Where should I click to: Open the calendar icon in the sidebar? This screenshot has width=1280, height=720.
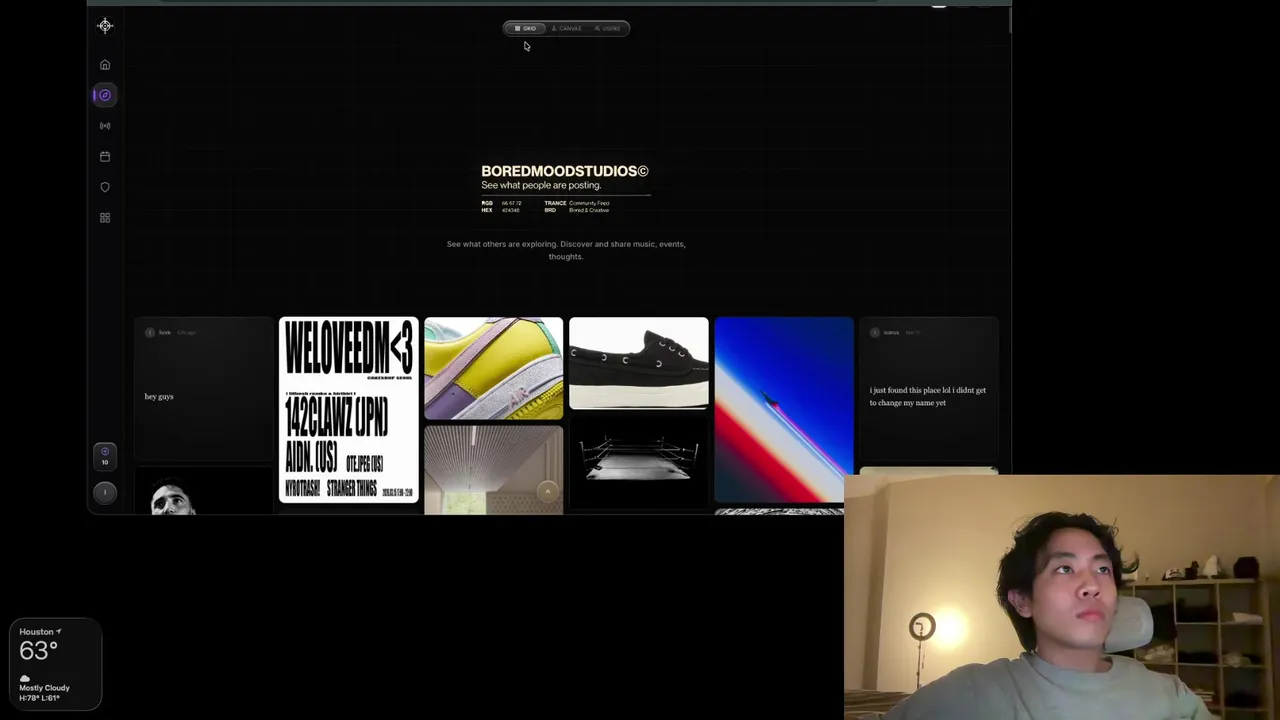click(x=105, y=157)
